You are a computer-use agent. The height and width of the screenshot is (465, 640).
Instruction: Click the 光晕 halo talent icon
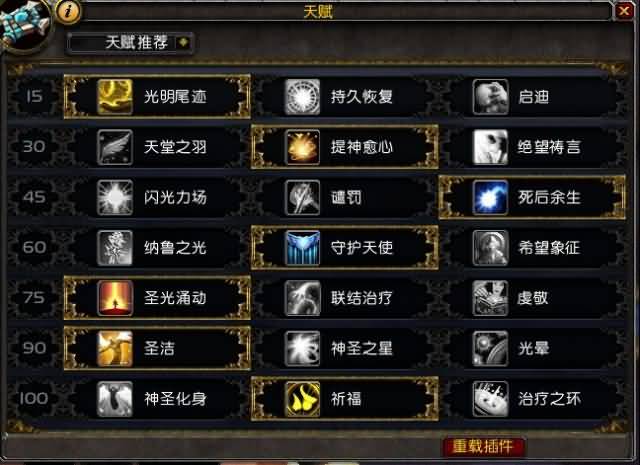490,348
